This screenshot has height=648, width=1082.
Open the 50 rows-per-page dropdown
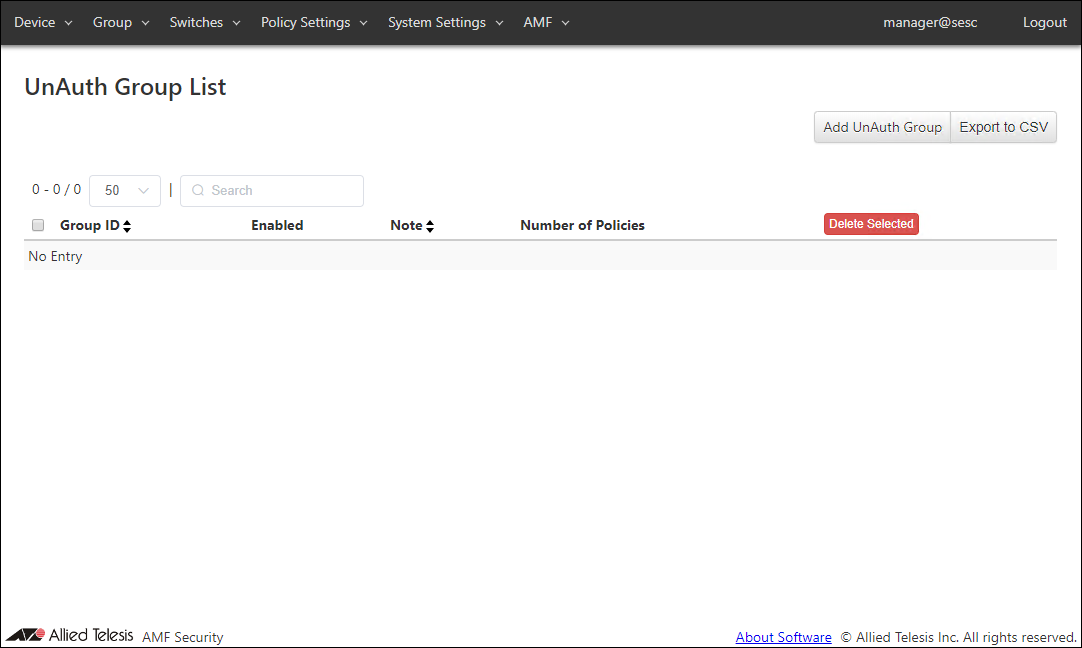(x=125, y=191)
